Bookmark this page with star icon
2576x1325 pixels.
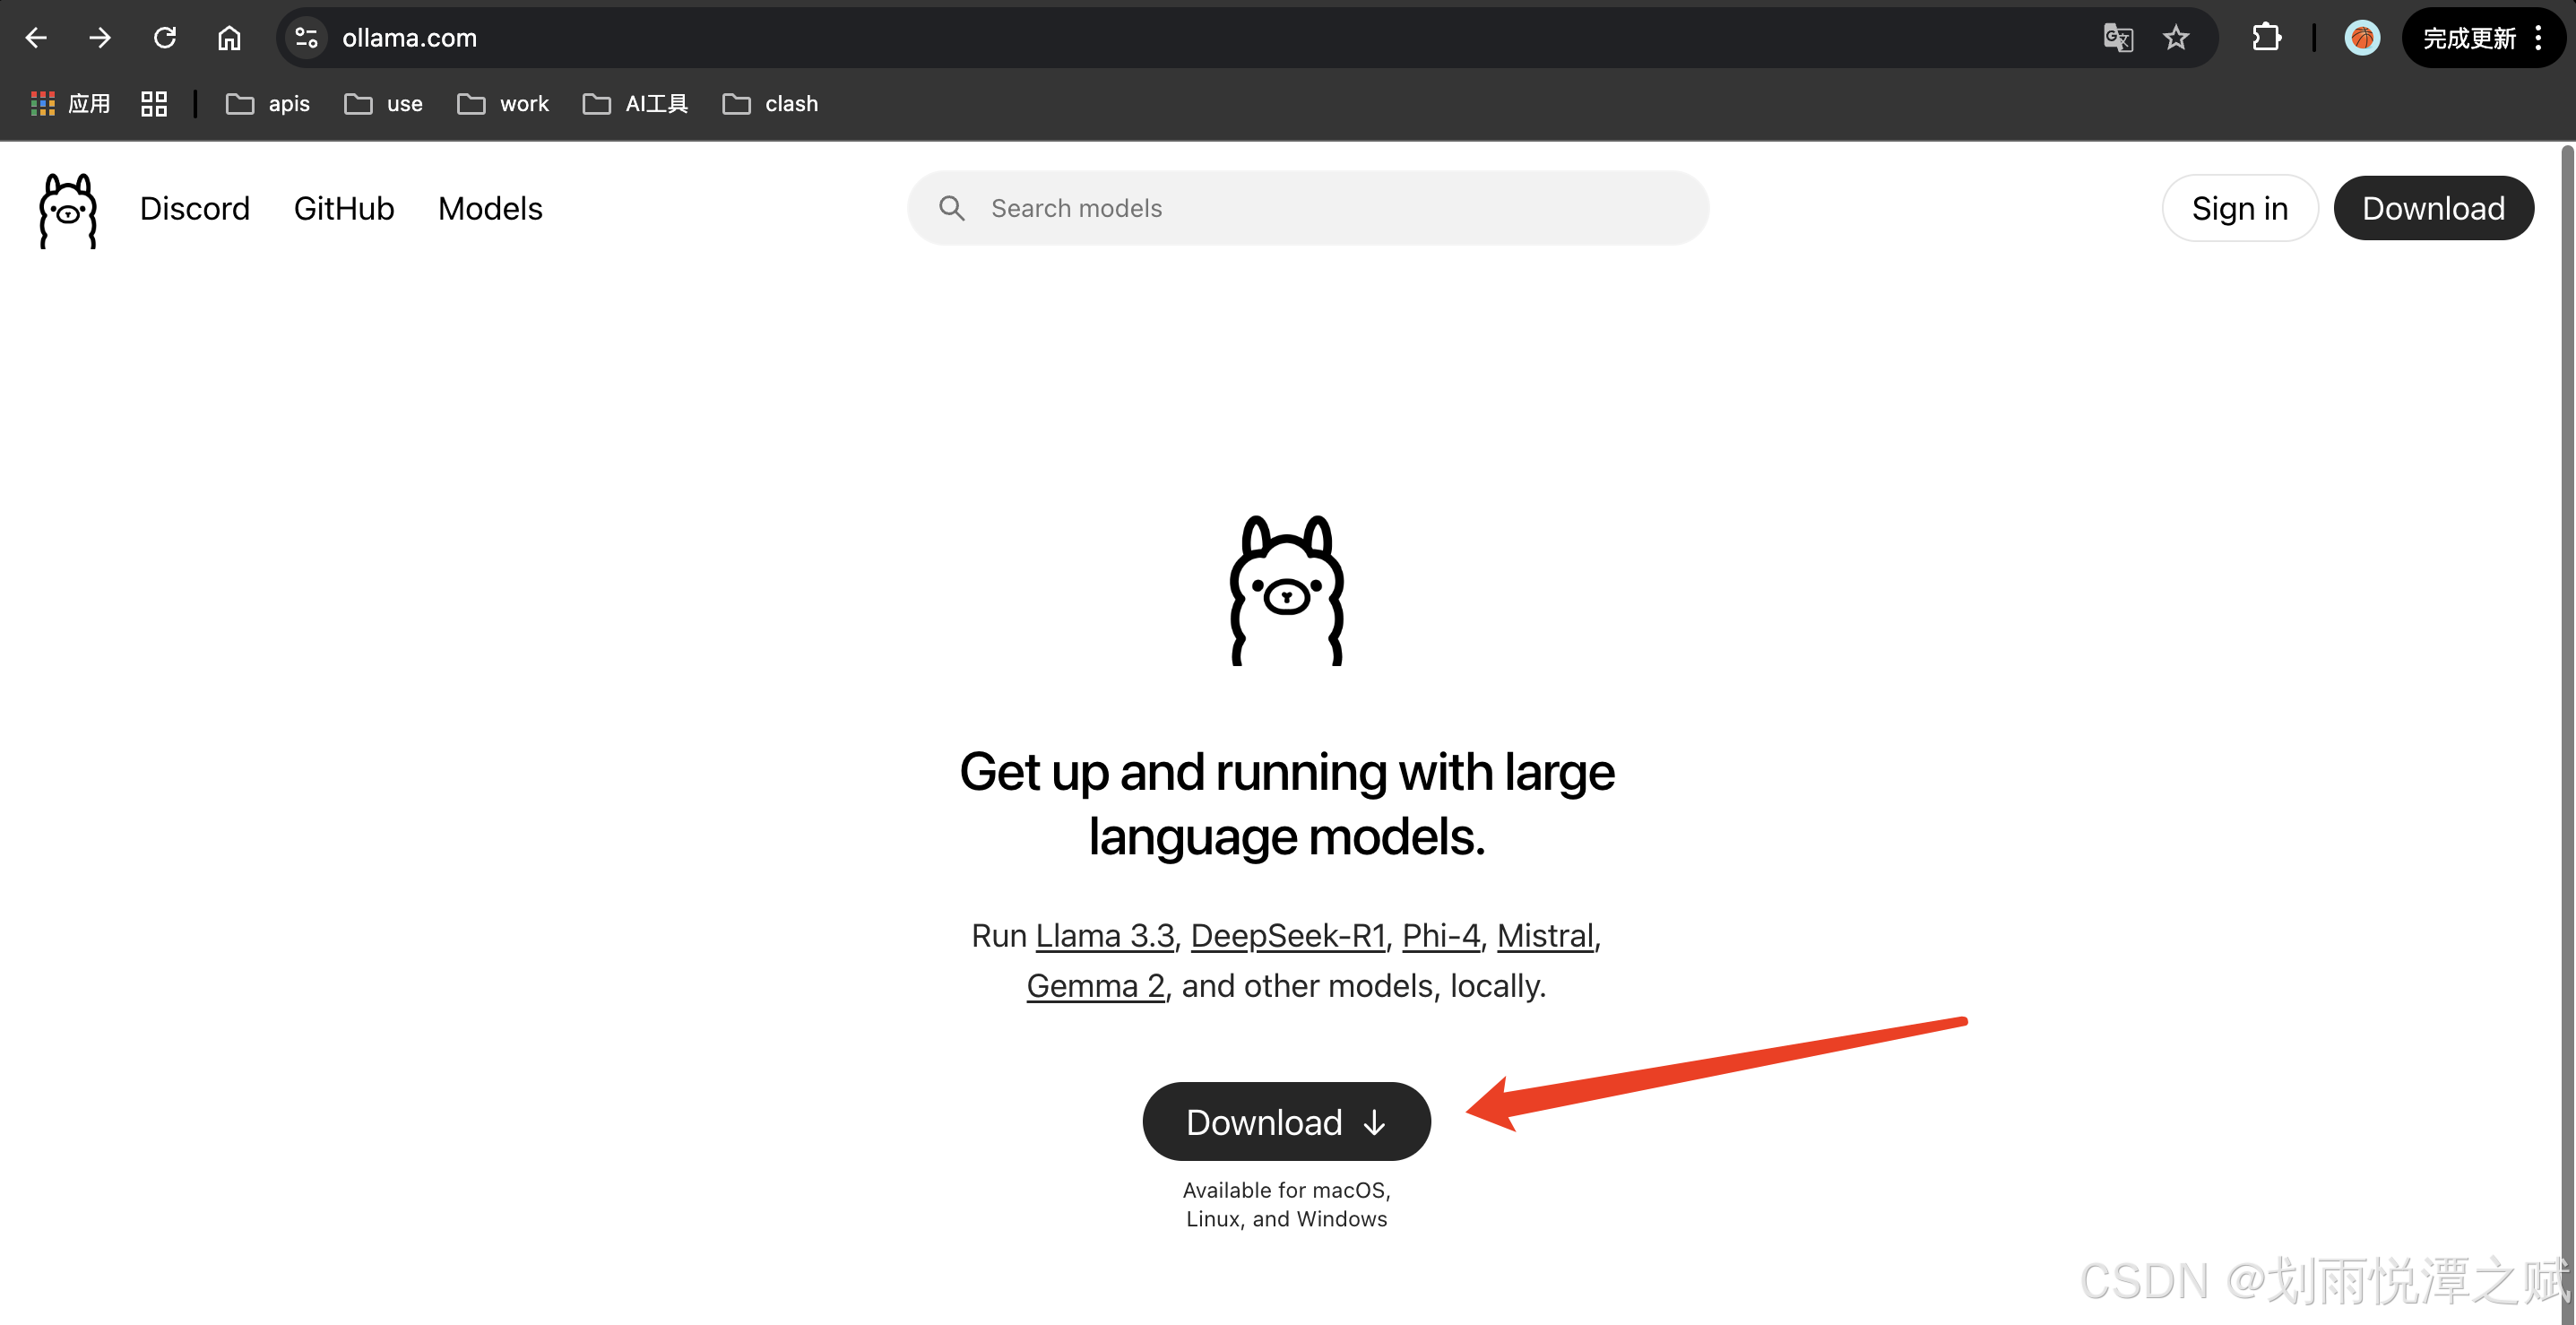pos(2176,38)
